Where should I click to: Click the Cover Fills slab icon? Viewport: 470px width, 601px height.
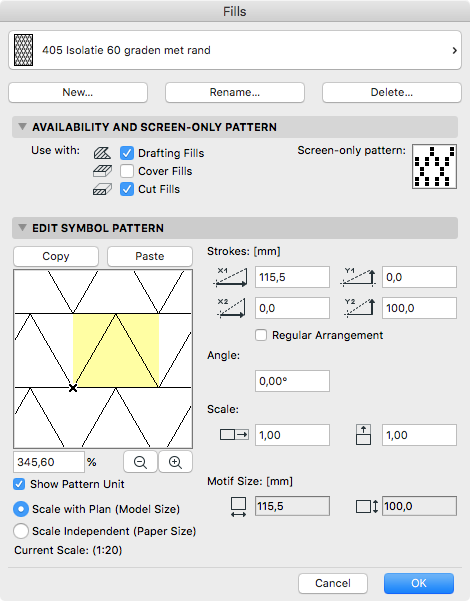pyautogui.click(x=102, y=171)
